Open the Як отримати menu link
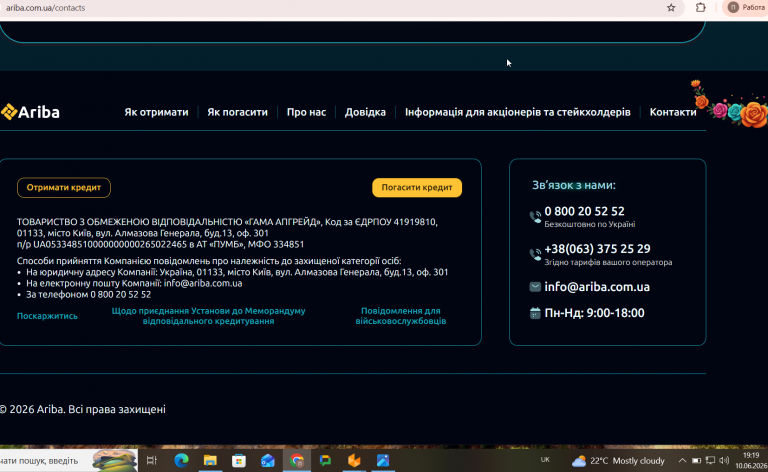Screen dimensions: 768x472 point(156,112)
